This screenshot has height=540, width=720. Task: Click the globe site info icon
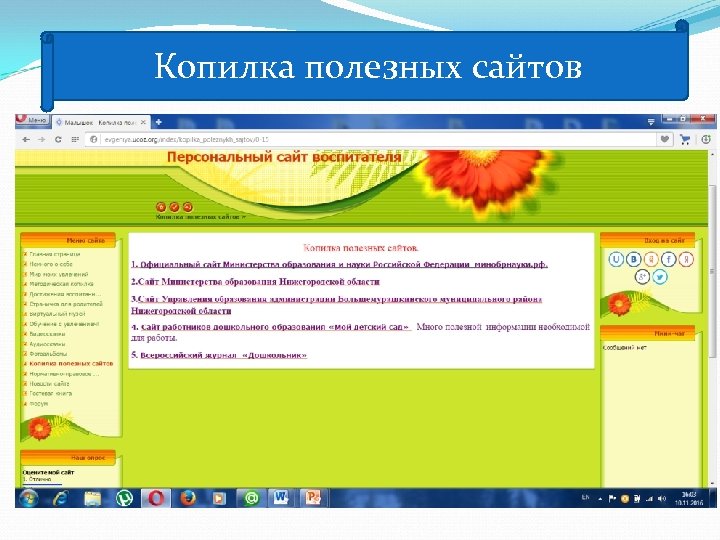pyautogui.click(x=93, y=140)
